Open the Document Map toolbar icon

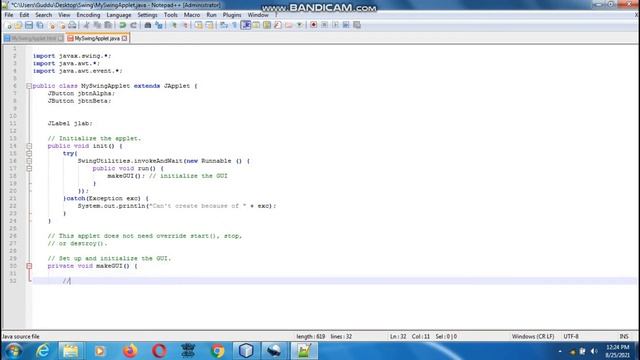click(x=267, y=25)
